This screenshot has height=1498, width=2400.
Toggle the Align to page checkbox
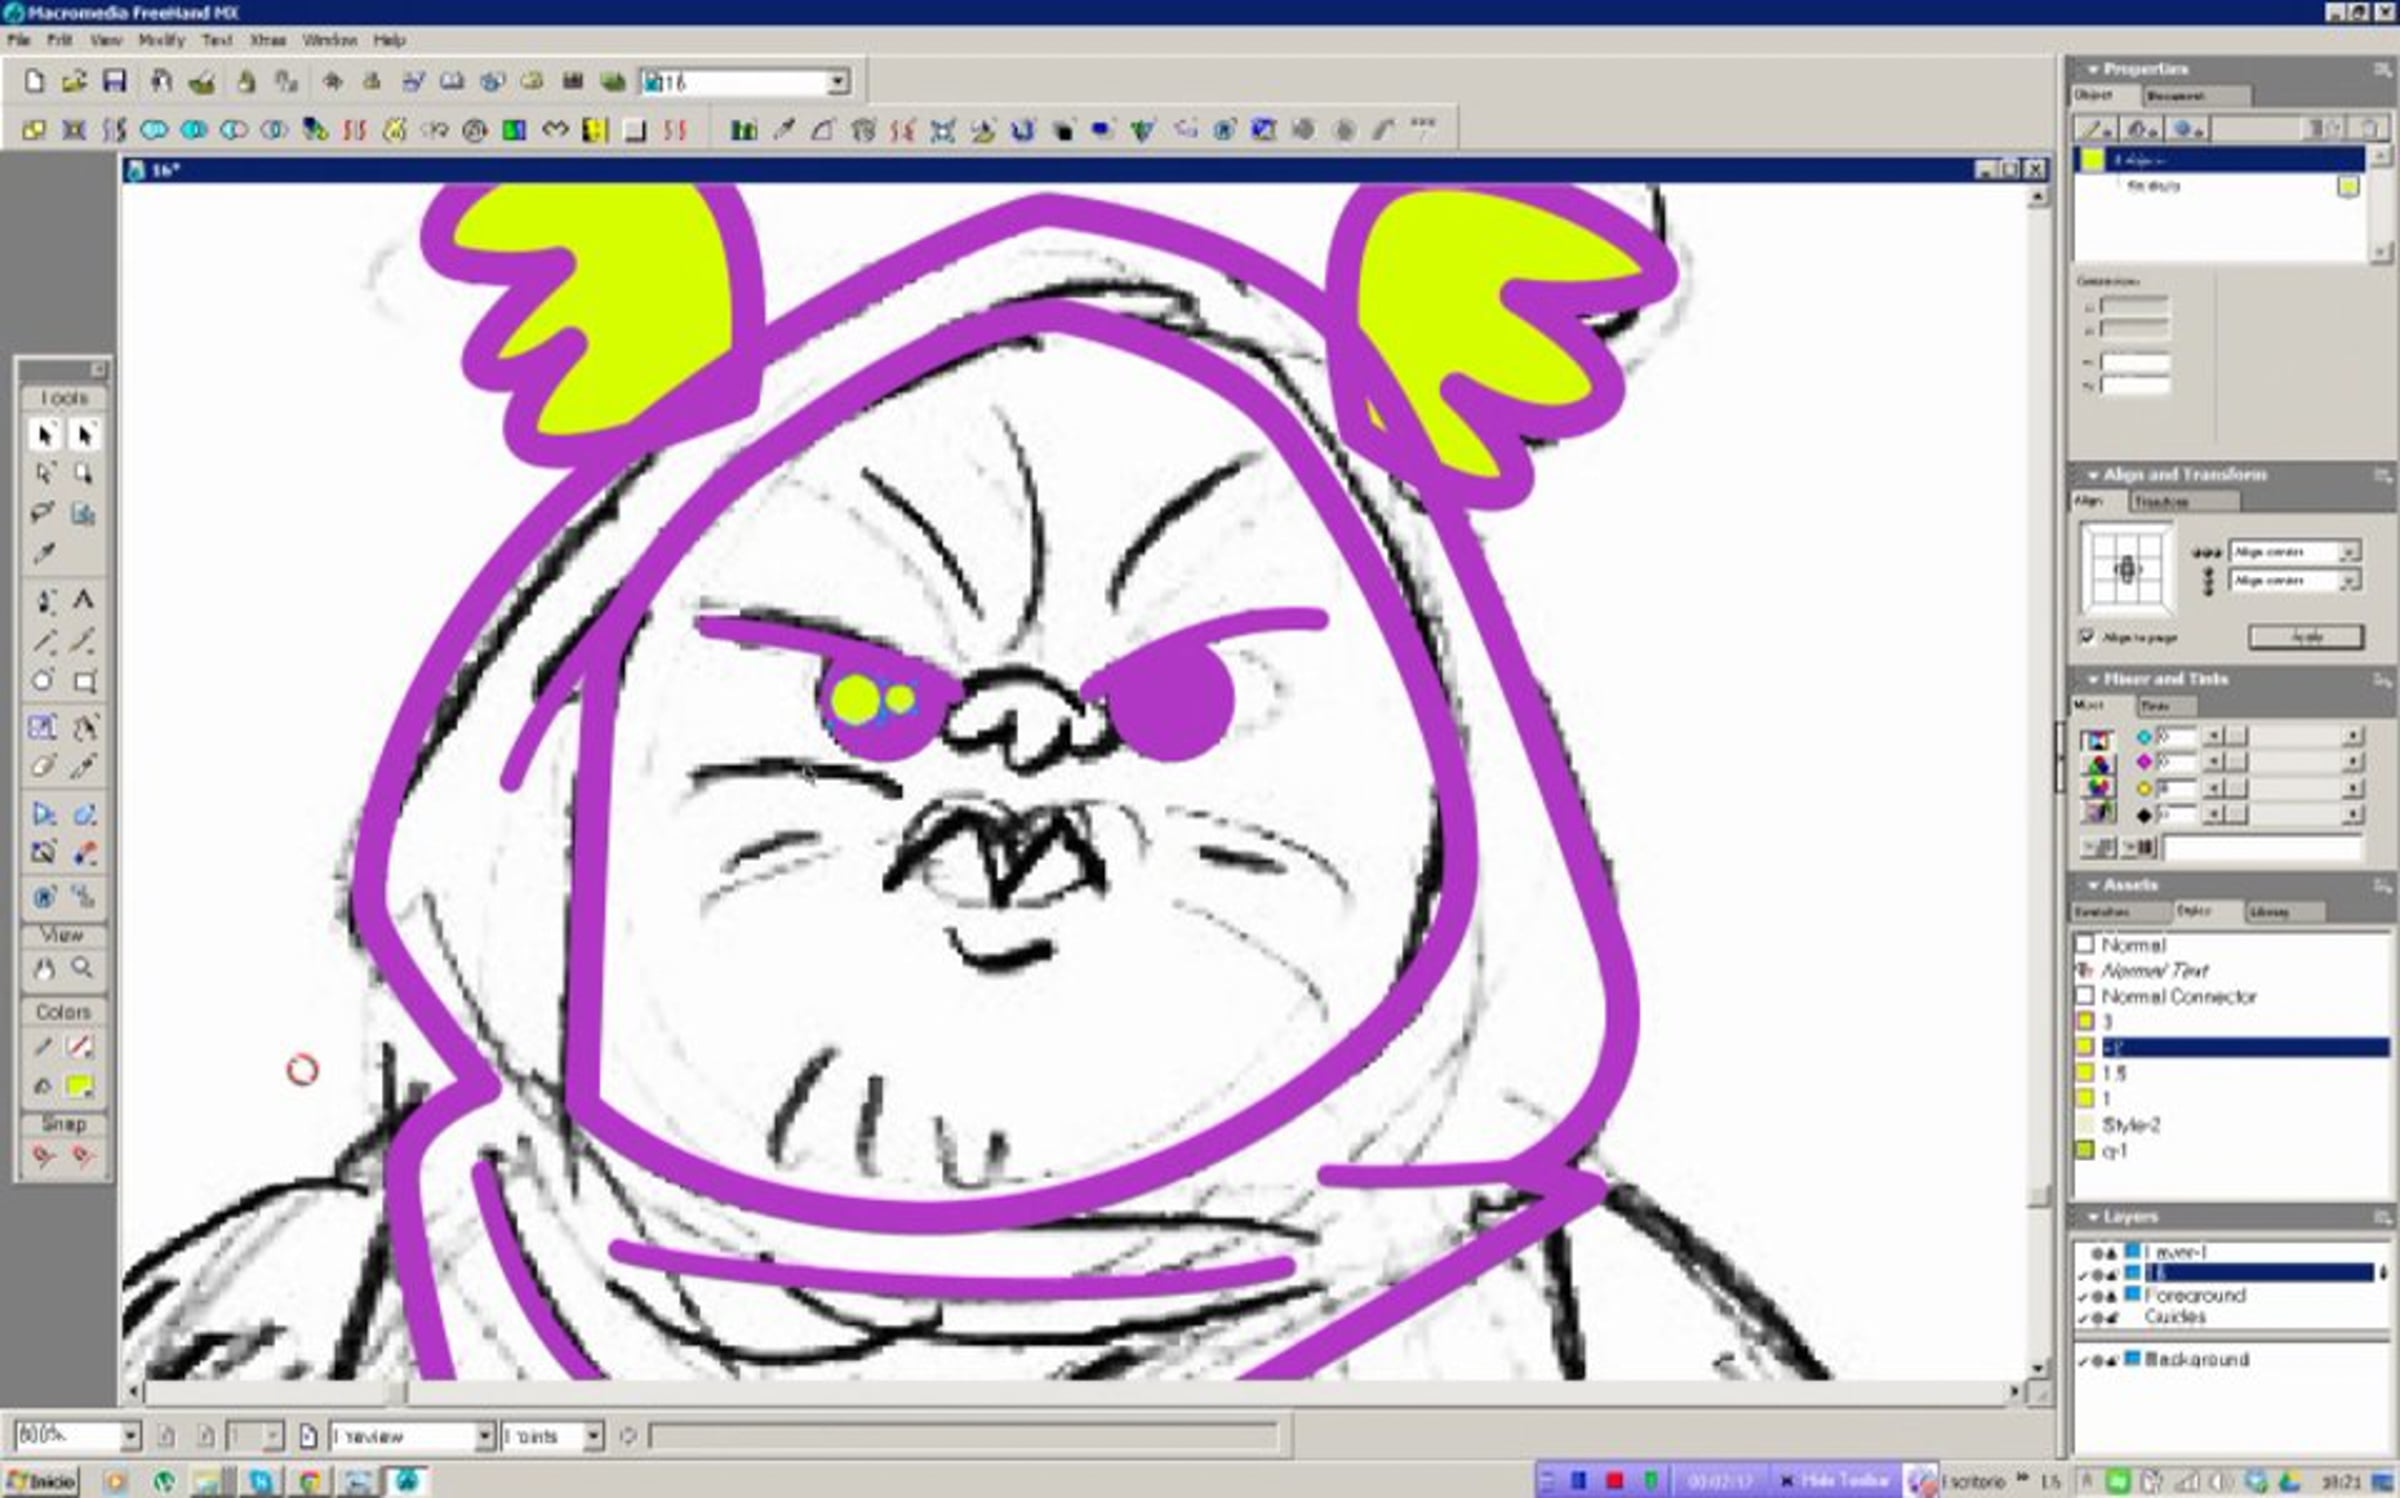click(x=2087, y=637)
